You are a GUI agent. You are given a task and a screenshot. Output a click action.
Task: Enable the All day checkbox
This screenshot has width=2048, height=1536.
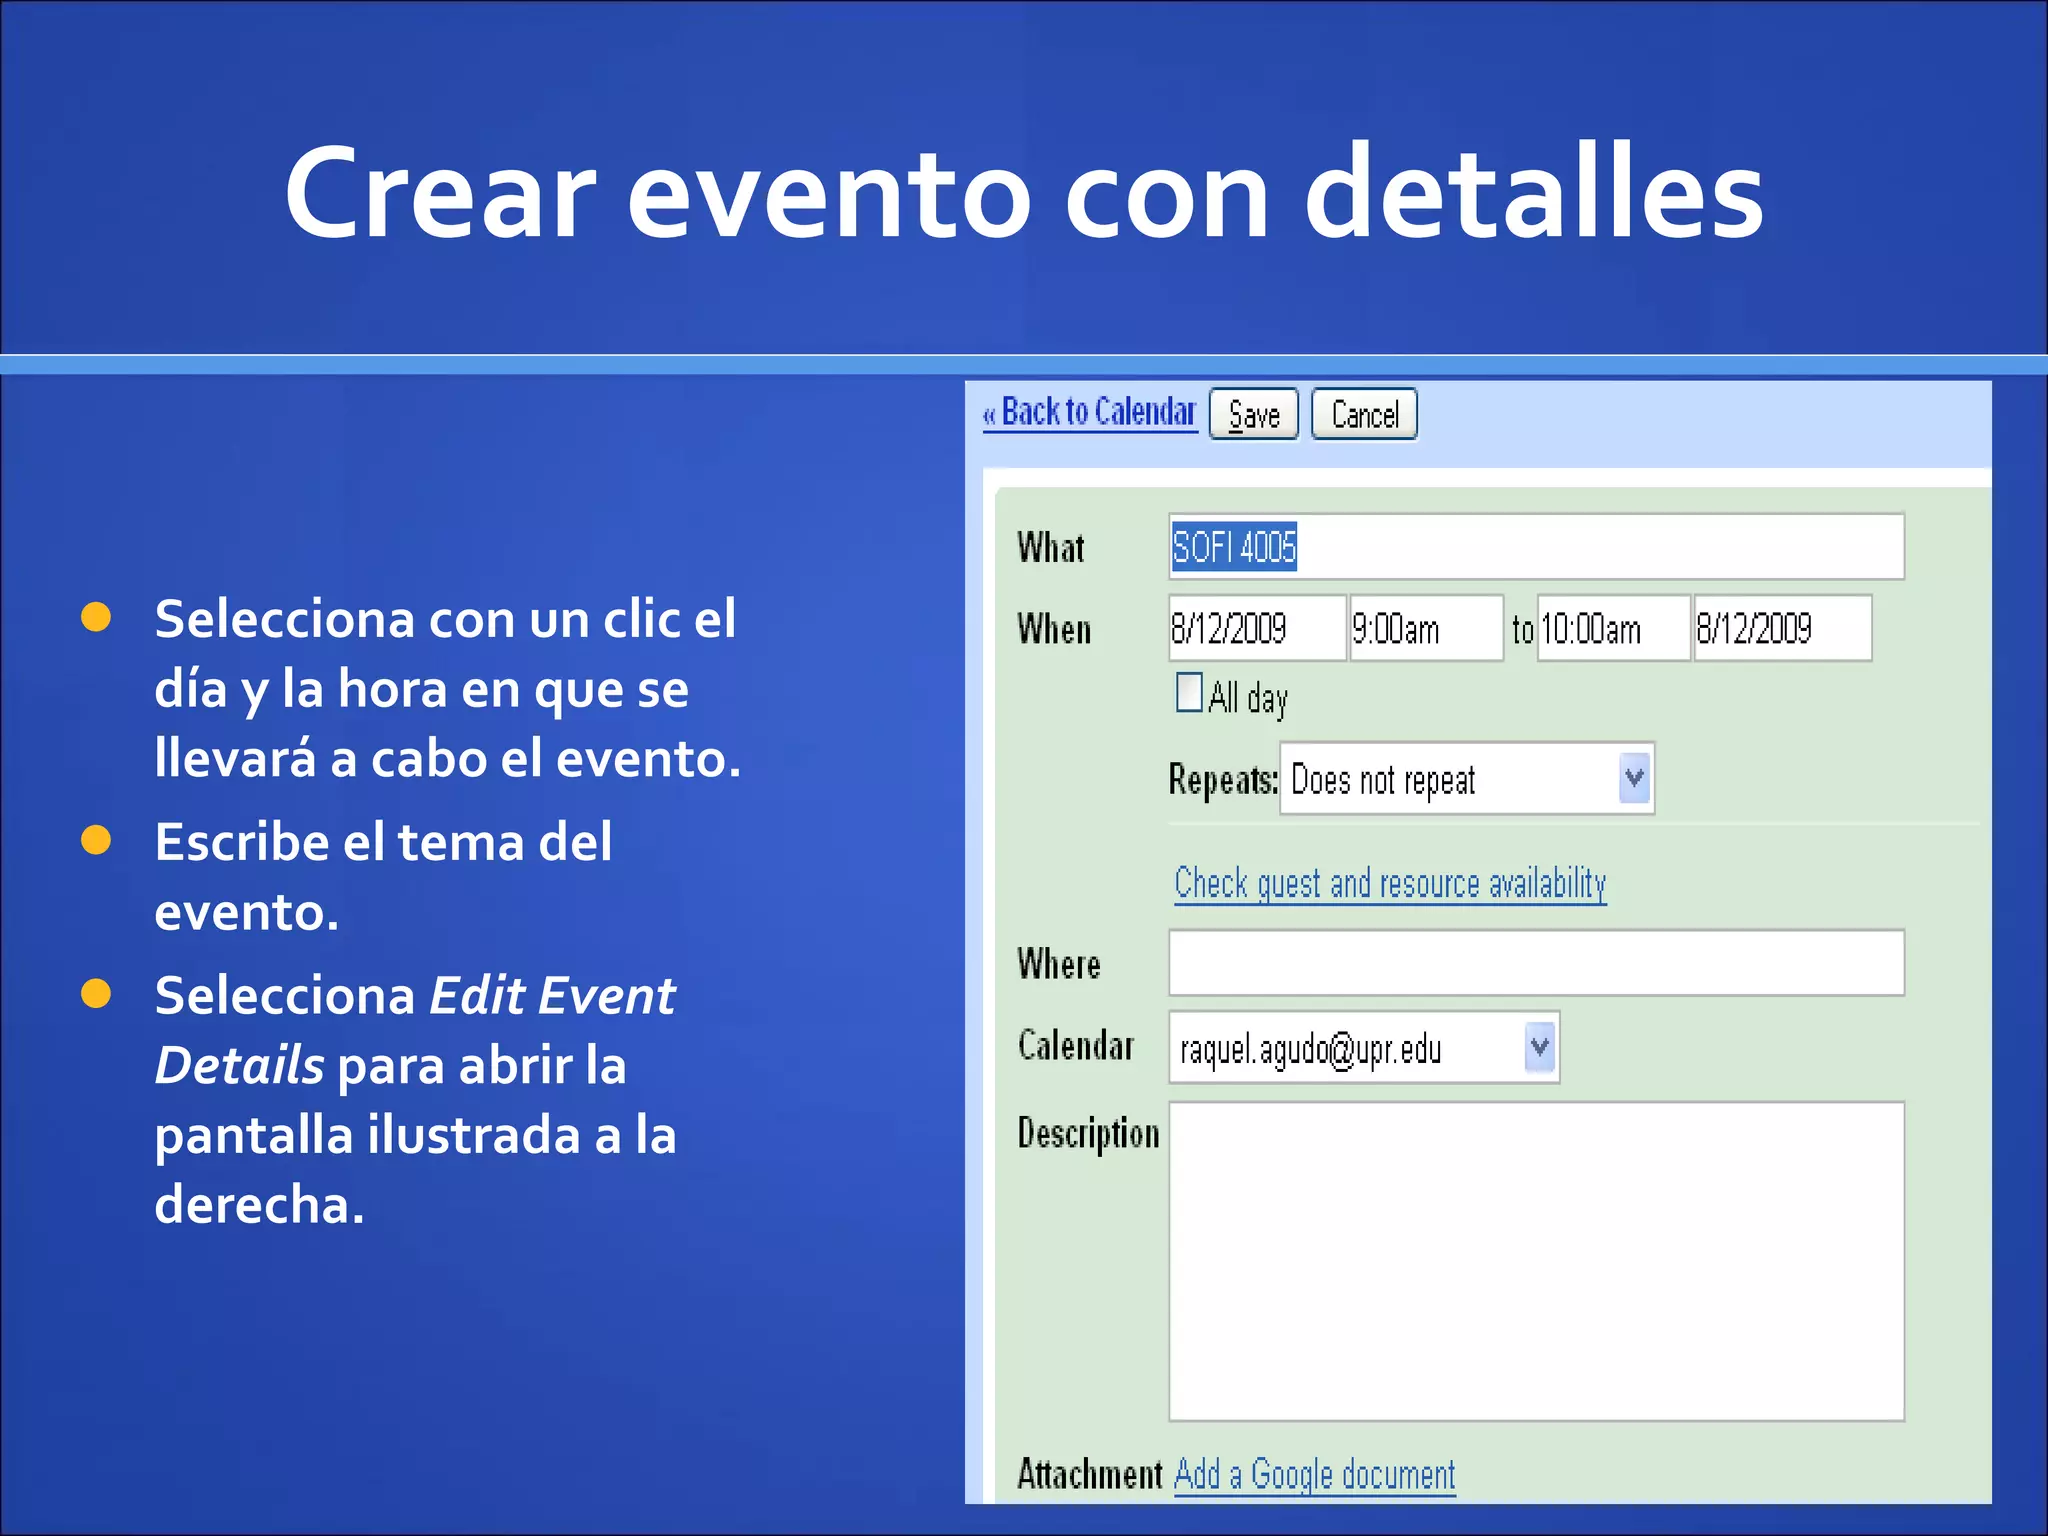pos(1189,692)
